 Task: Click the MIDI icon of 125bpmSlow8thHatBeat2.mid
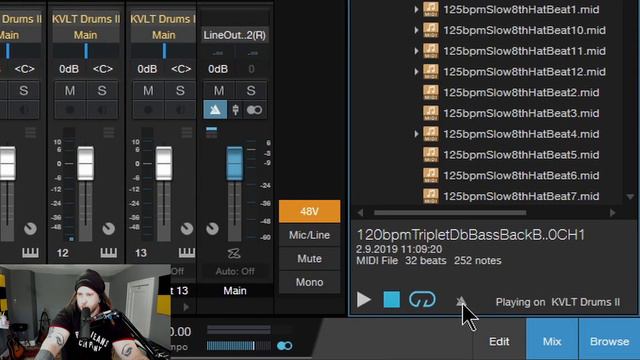[x=431, y=92]
